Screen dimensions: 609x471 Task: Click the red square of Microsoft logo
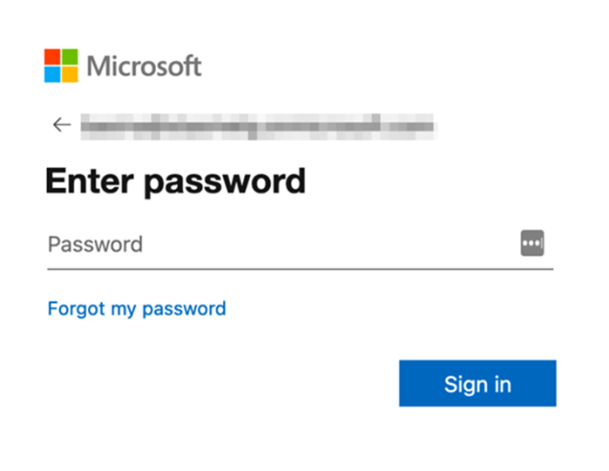(52, 57)
